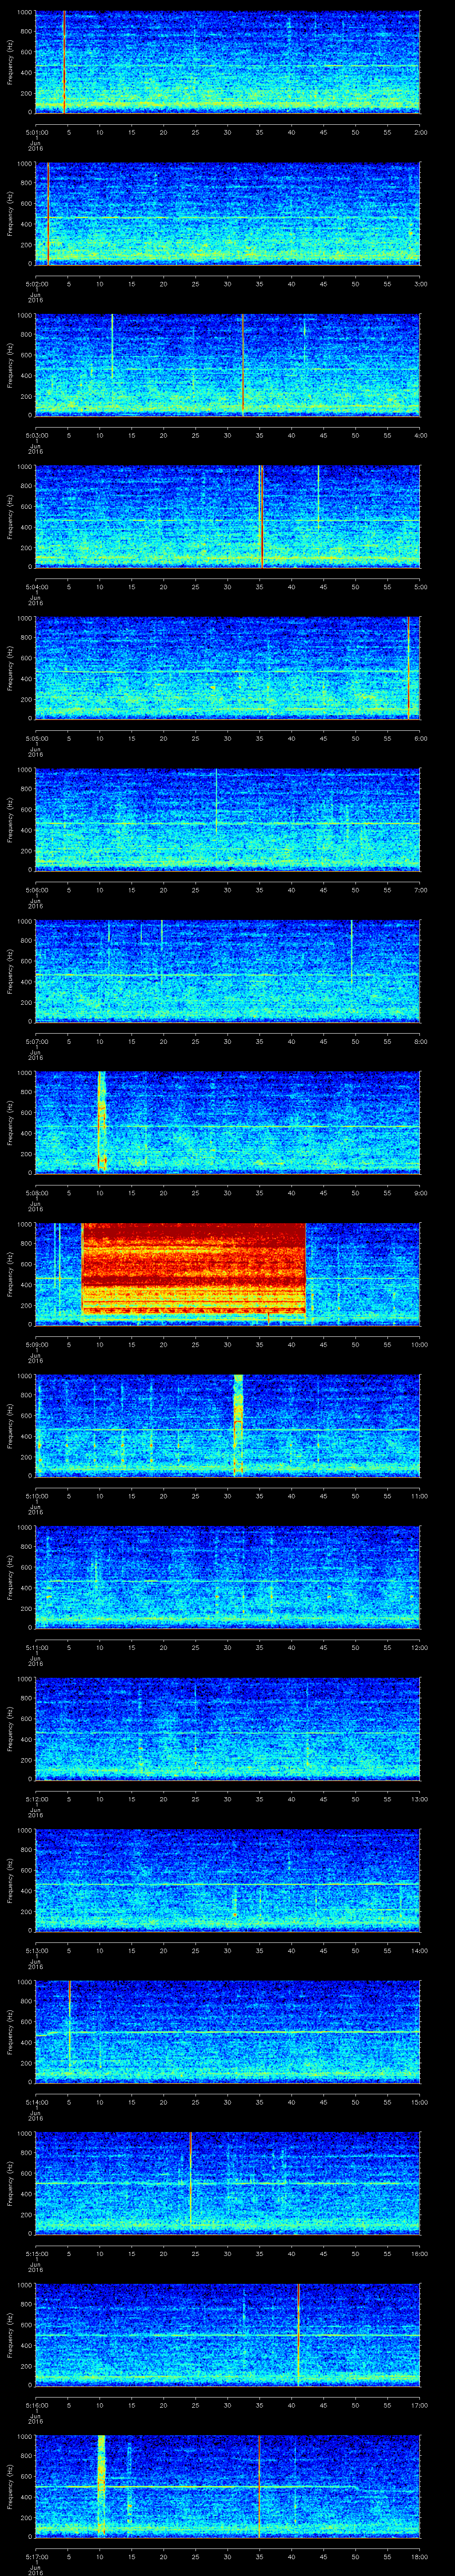The height and width of the screenshot is (2576, 455).
Task: Select the spectrogram panel starting at 5:12:00
Action: click(228, 1729)
